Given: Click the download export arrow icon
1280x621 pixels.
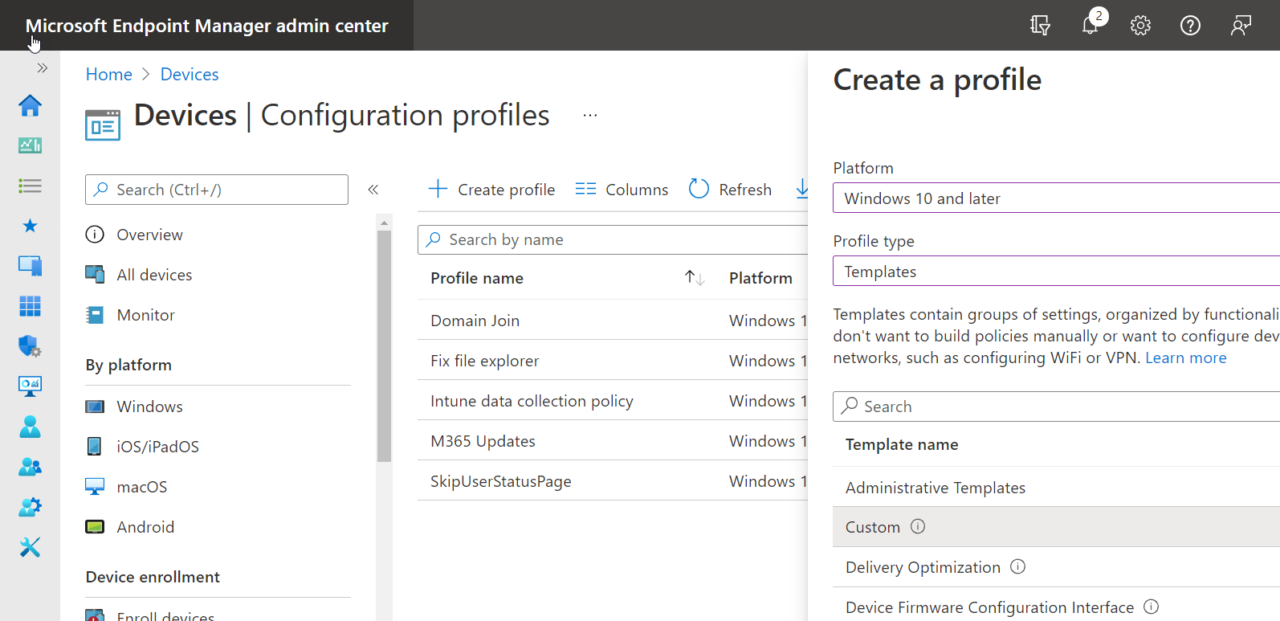Looking at the screenshot, I should [x=802, y=189].
